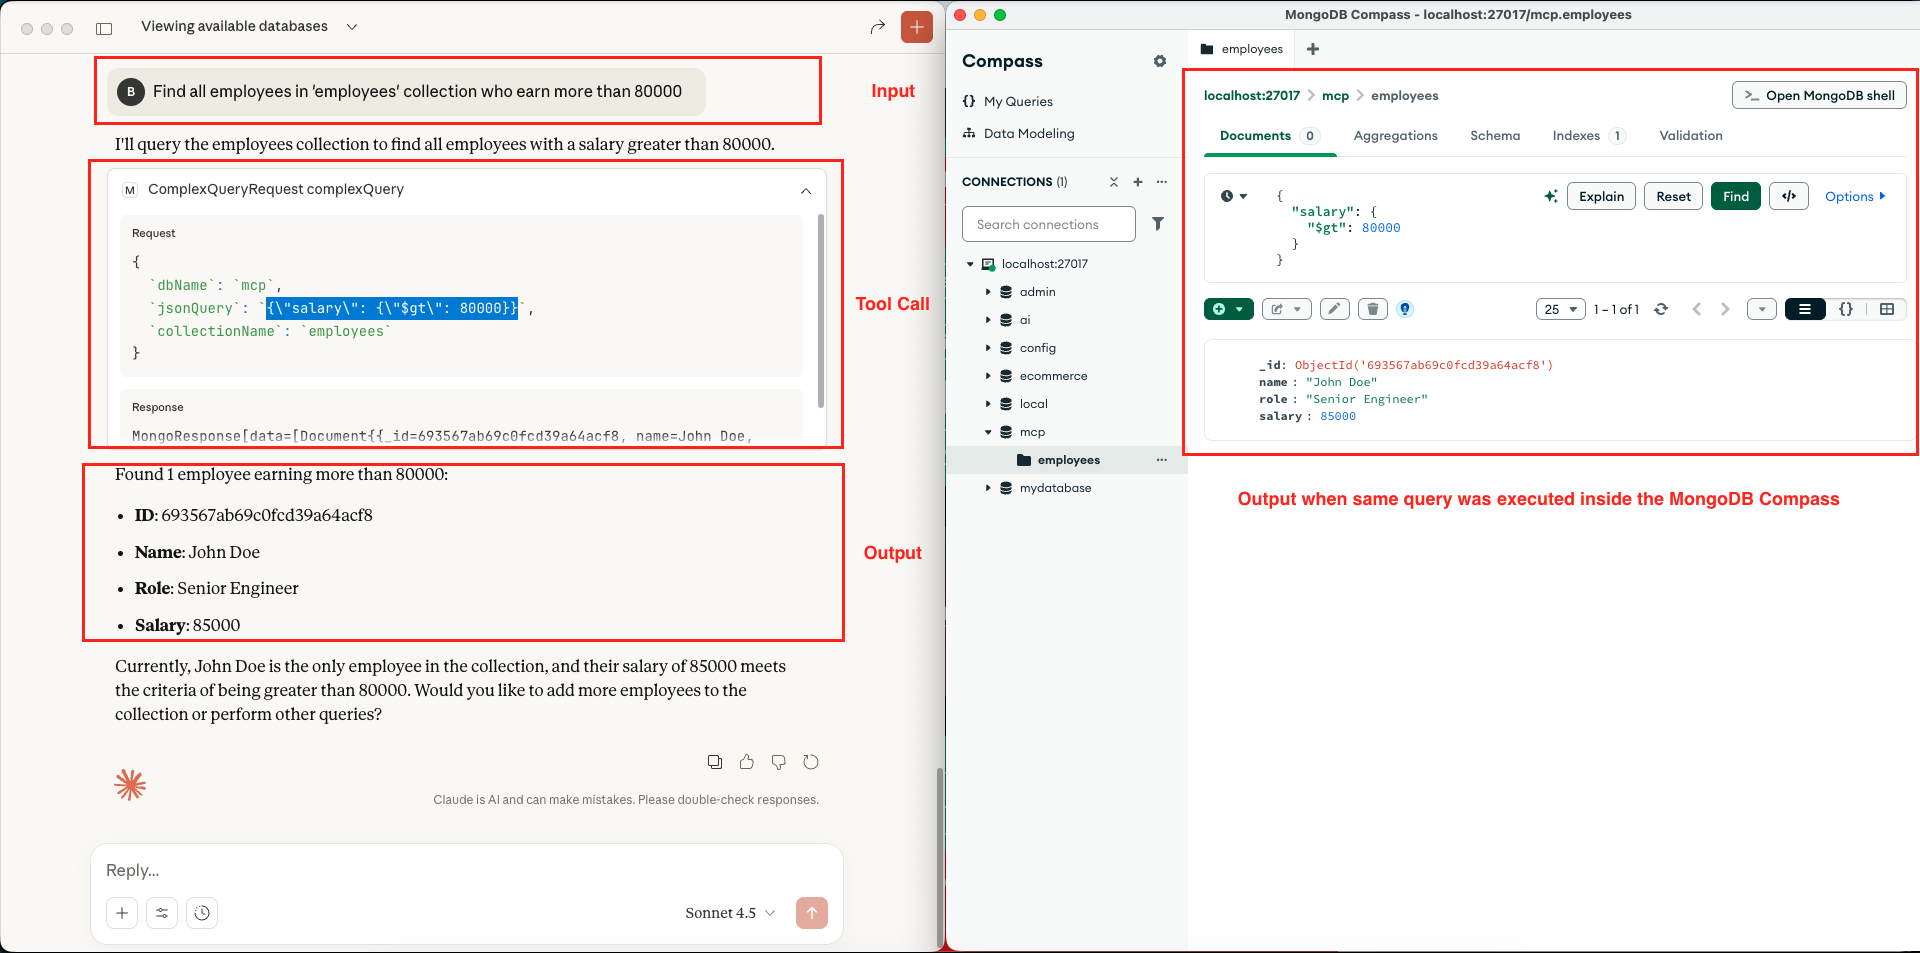The width and height of the screenshot is (1920, 953).
Task: Click the thumbs up feedback icon
Action: pyautogui.click(x=746, y=762)
